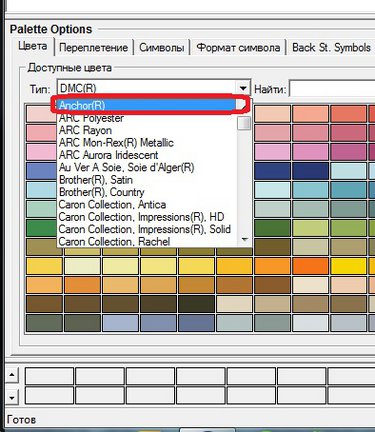375x432 pixels.
Task: Click the first empty palette cell beside up arrow
Action: click(x=49, y=376)
